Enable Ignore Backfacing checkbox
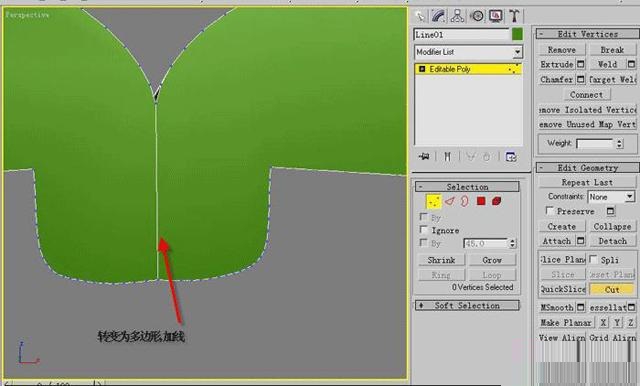 (x=424, y=230)
